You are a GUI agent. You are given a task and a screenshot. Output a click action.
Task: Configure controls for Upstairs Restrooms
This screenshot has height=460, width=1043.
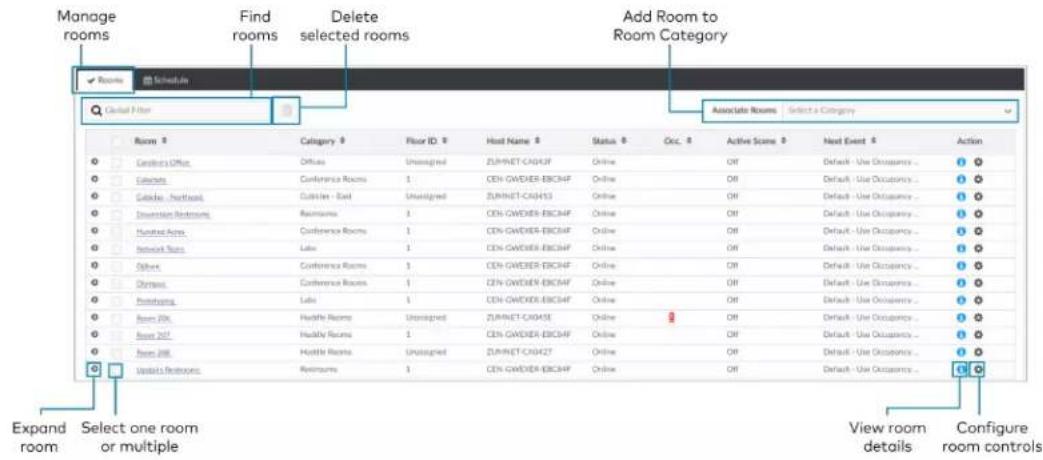(978, 369)
